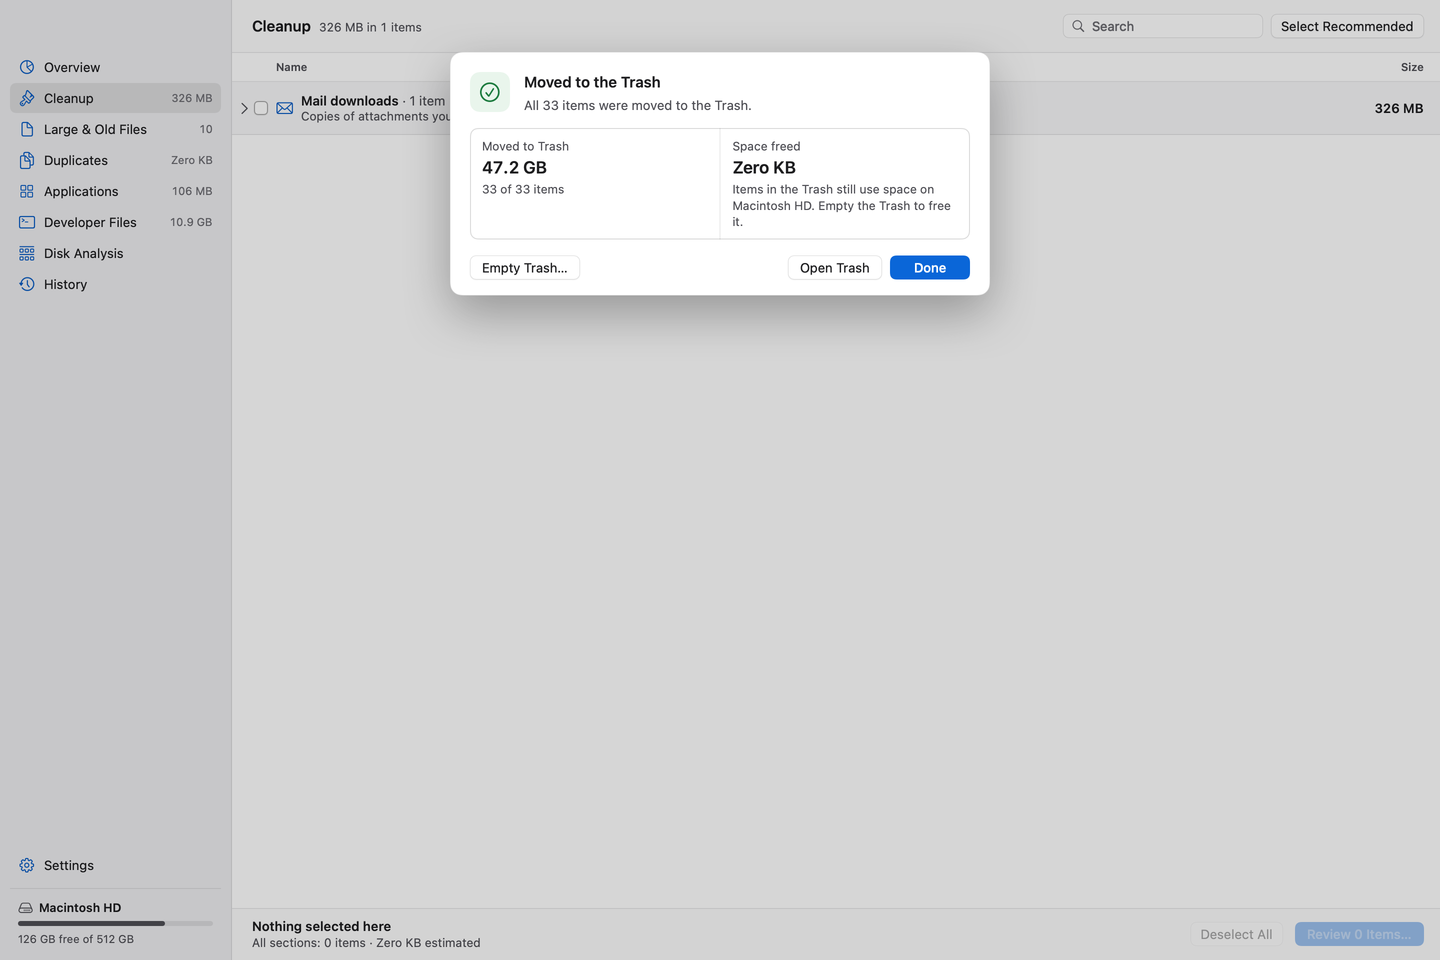Open Developer Files section

pyautogui.click(x=115, y=222)
